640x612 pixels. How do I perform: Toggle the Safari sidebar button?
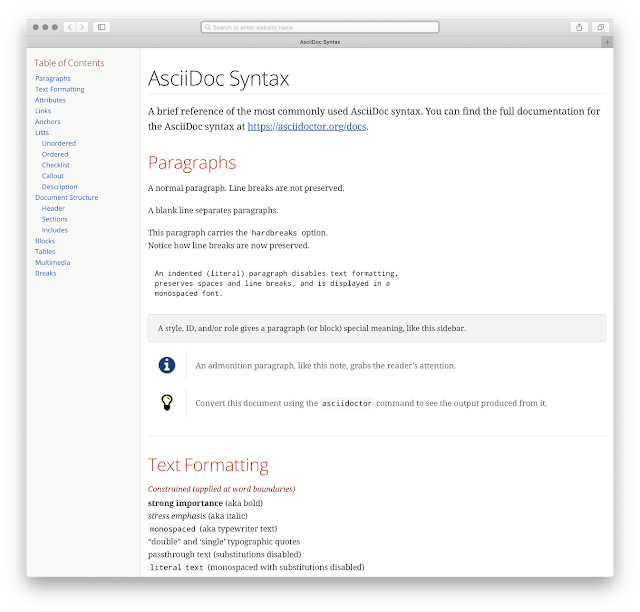(102, 27)
